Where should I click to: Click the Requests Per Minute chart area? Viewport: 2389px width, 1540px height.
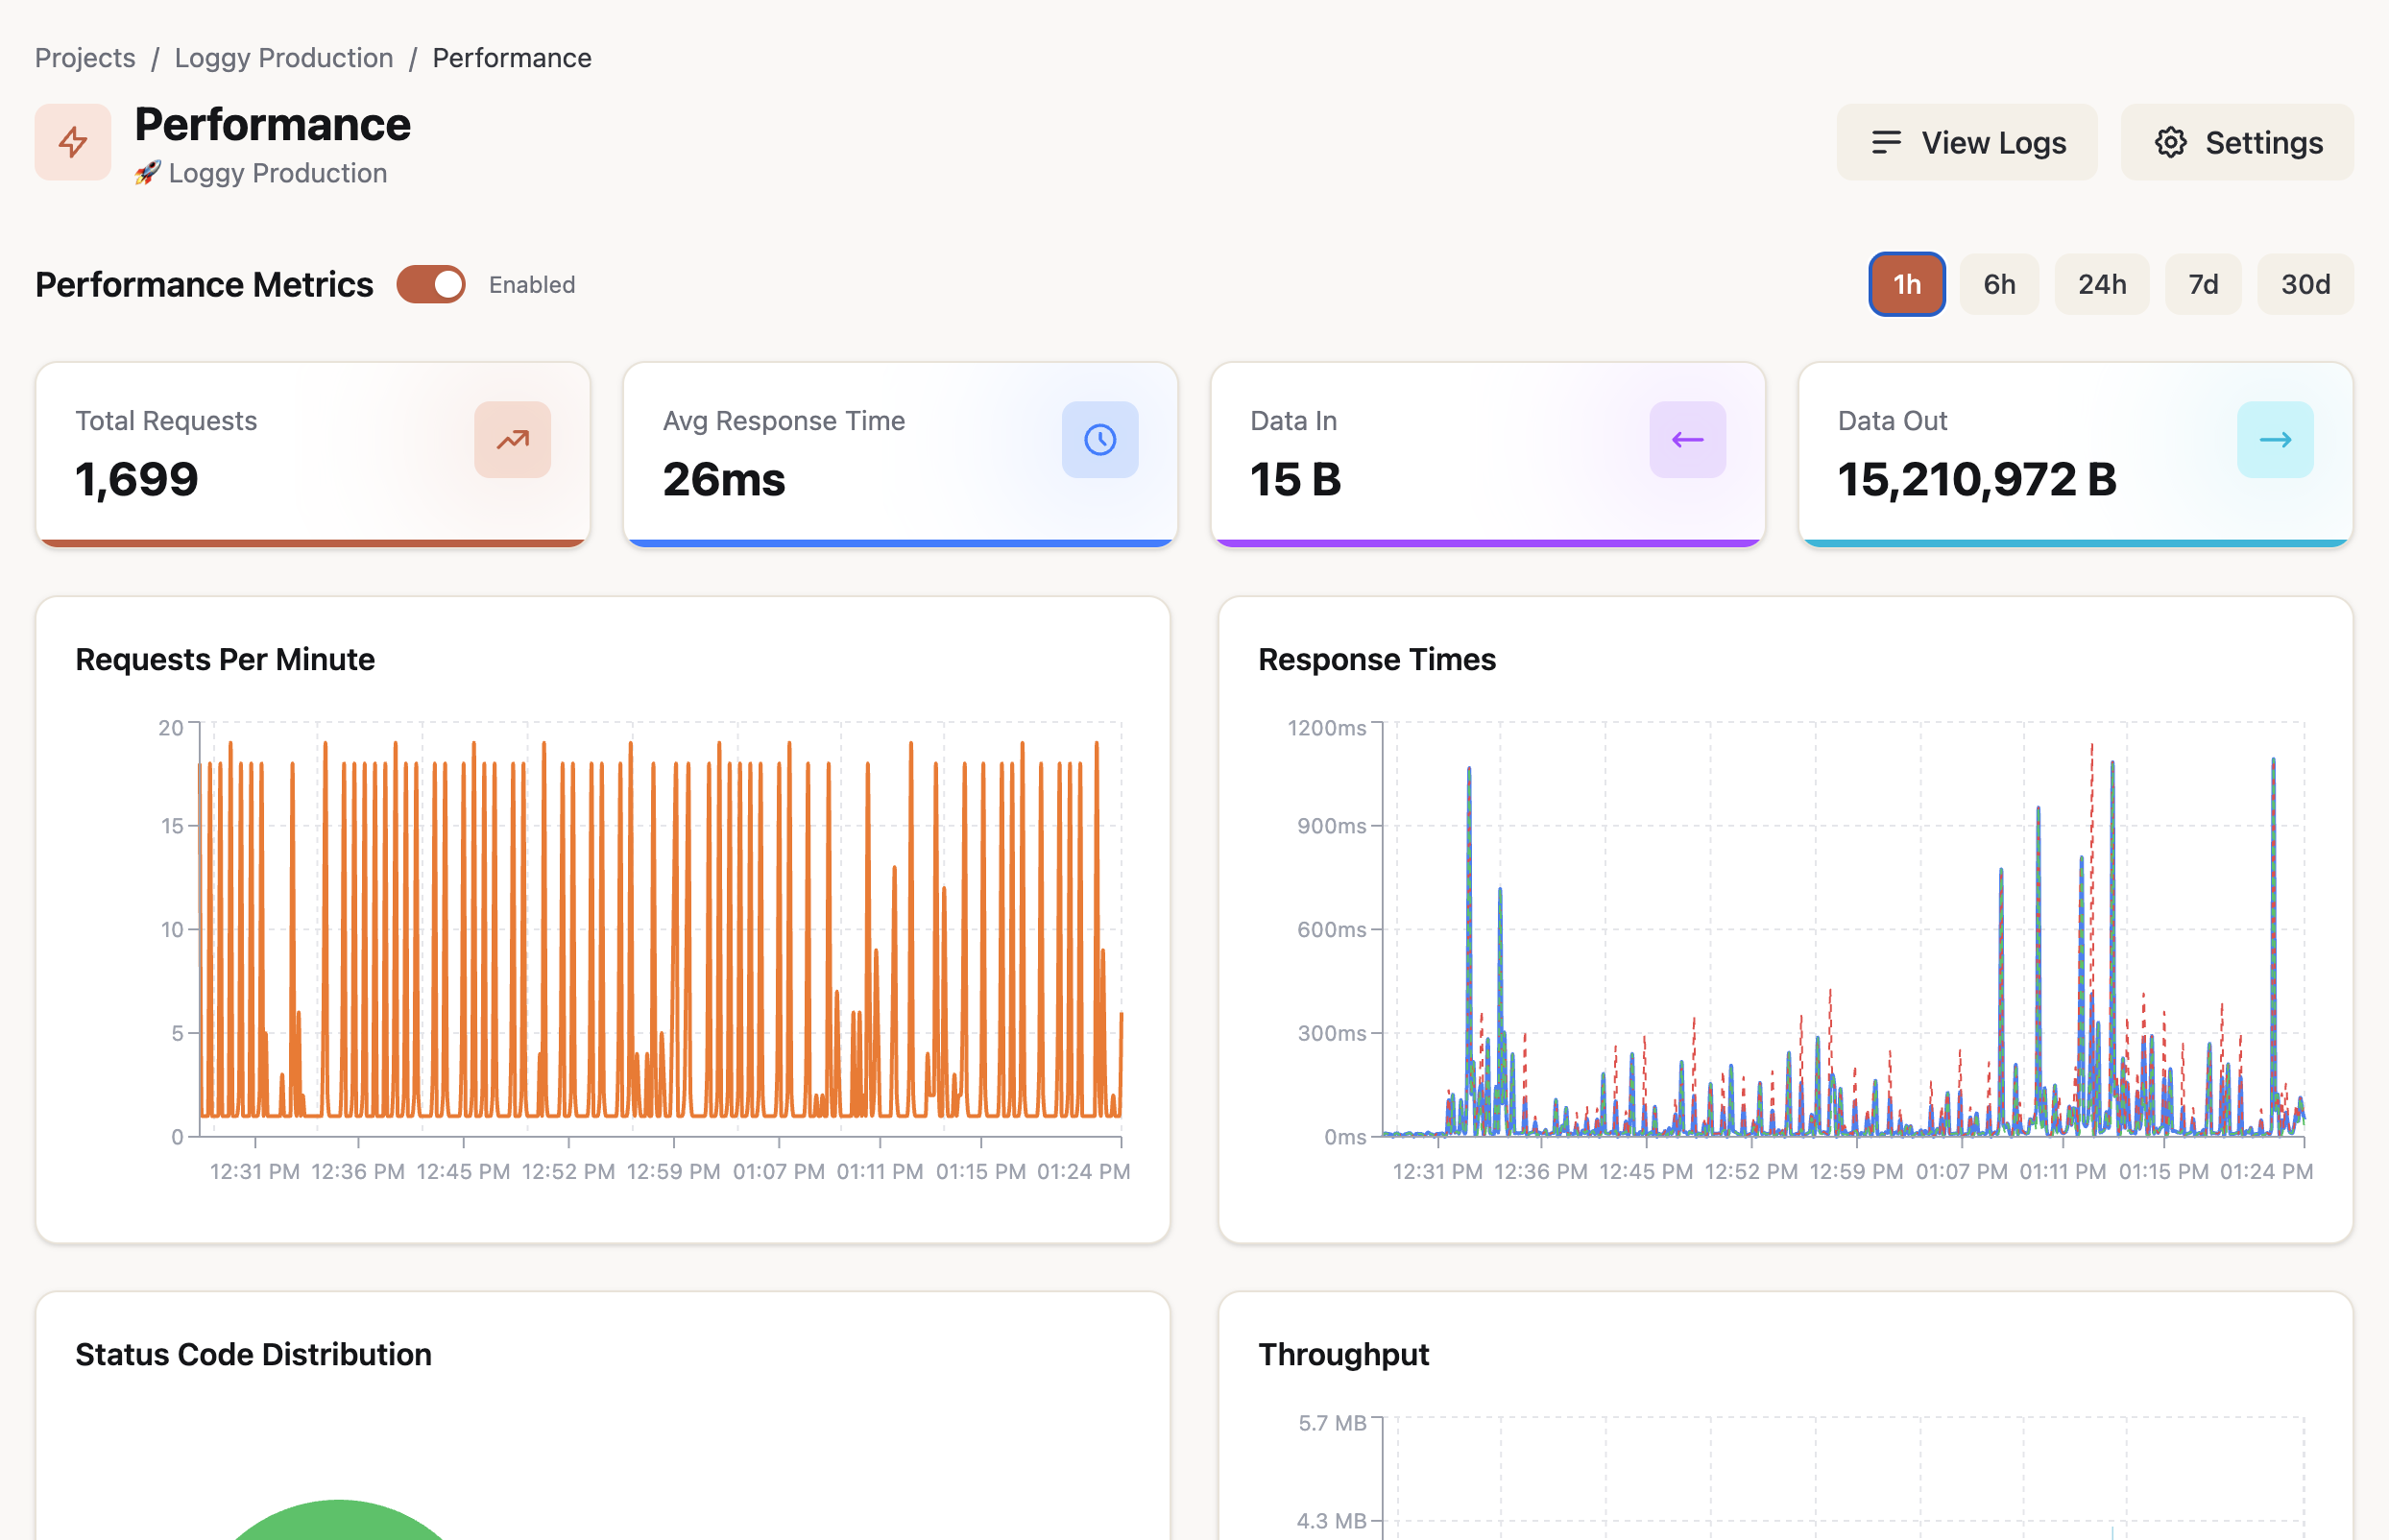tap(660, 930)
